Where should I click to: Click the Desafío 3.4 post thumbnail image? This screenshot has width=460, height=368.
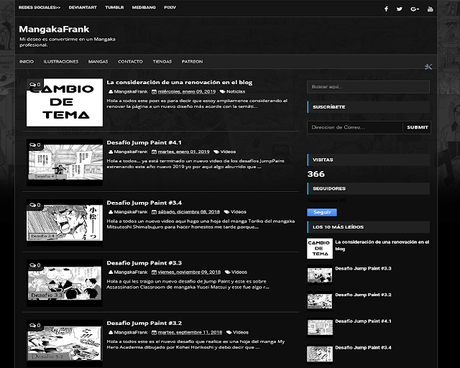pyautogui.click(x=65, y=222)
